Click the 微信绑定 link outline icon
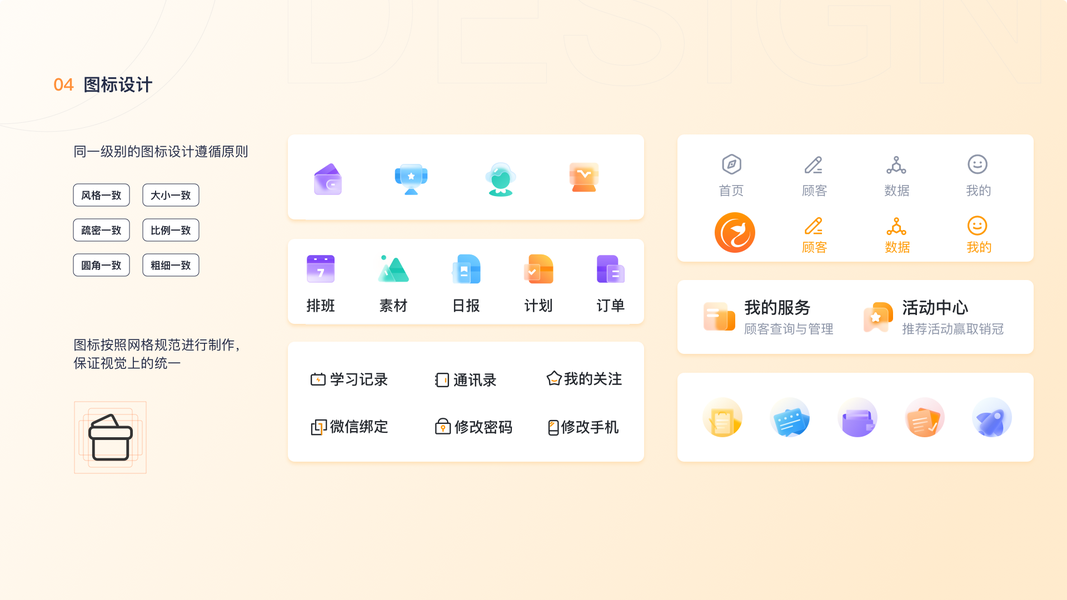 click(x=318, y=427)
